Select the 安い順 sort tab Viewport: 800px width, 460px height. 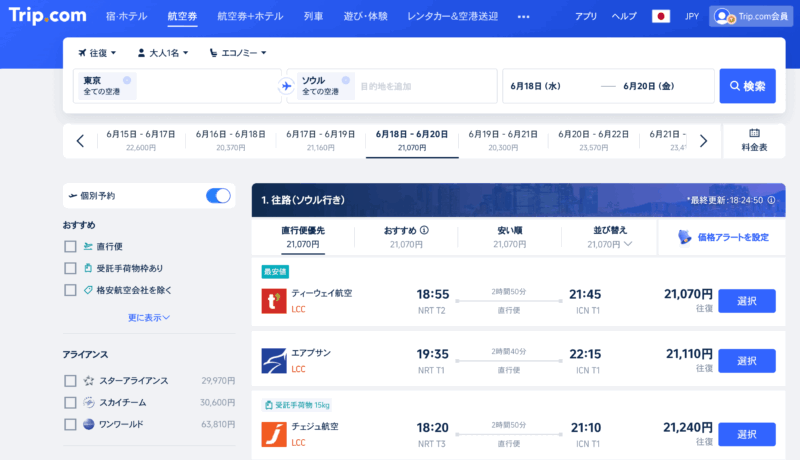tap(510, 237)
